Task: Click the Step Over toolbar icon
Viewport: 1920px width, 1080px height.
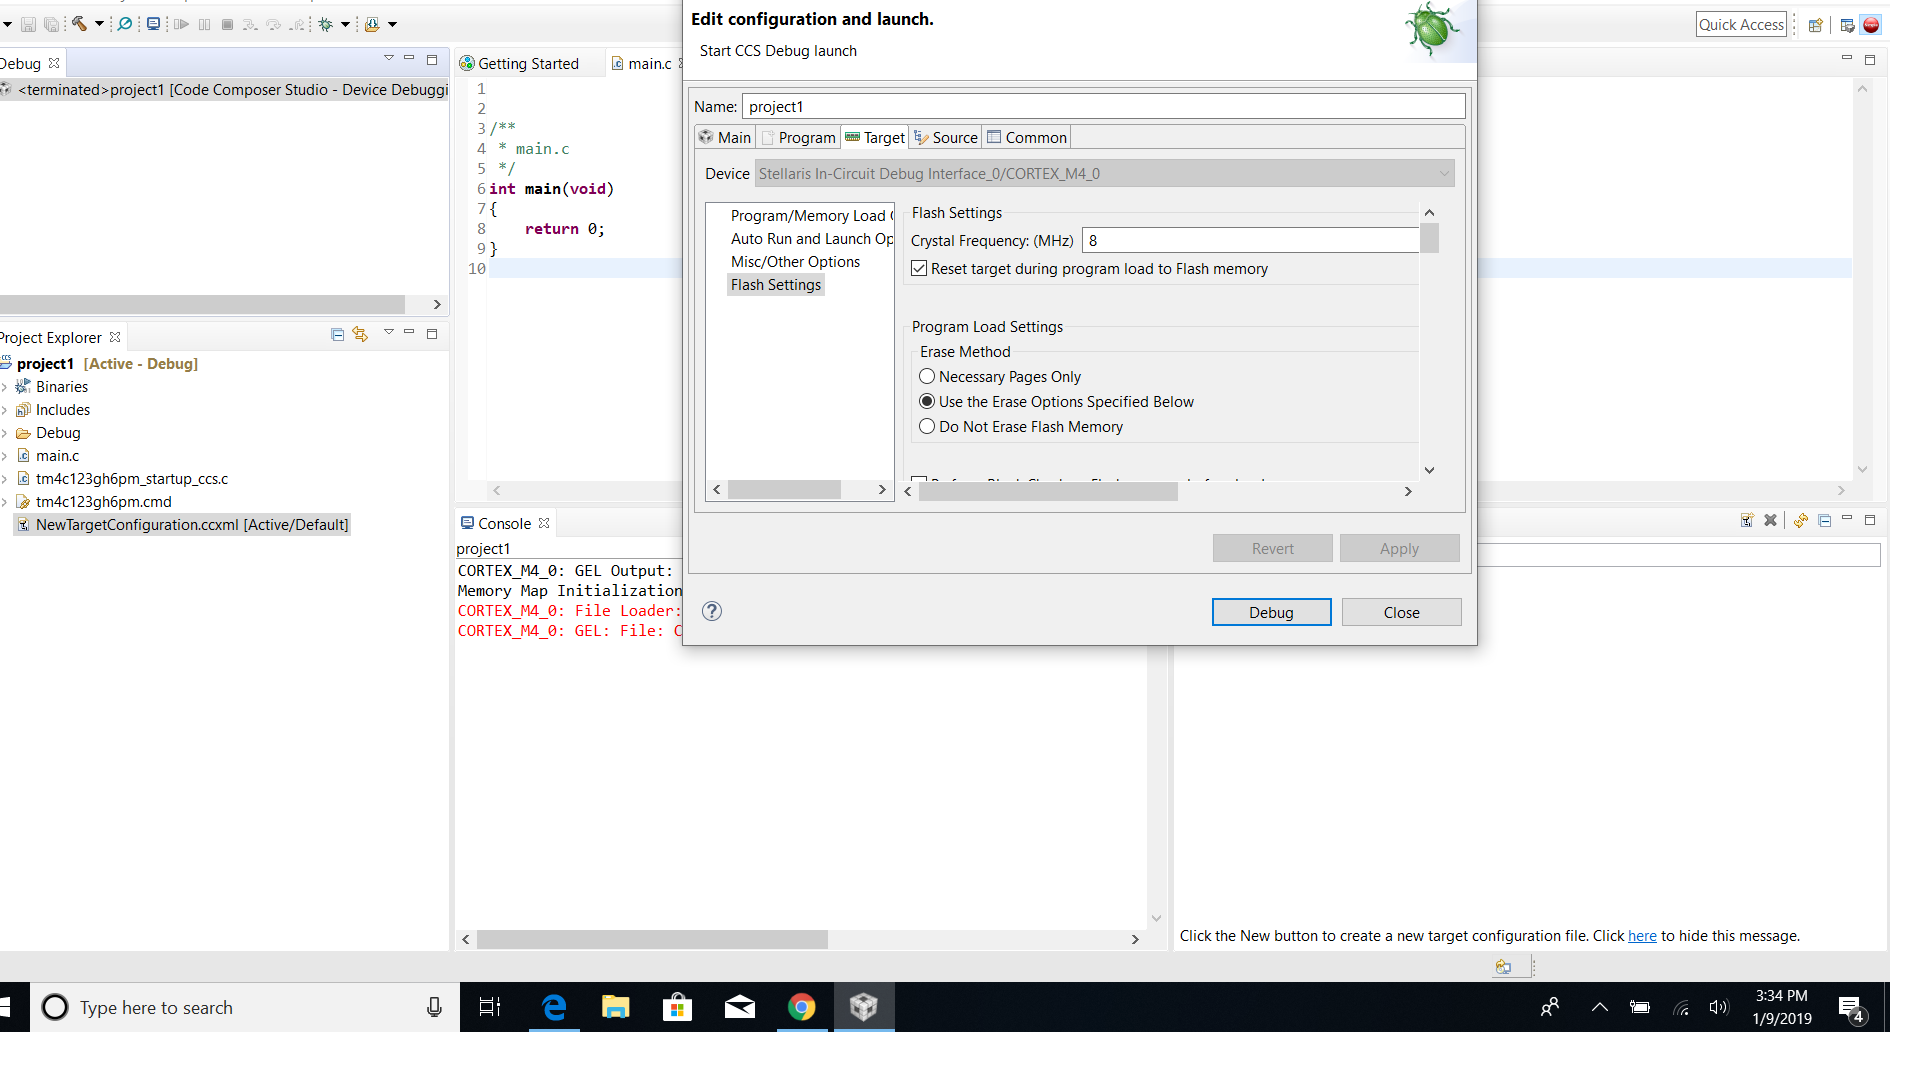Action: pyautogui.click(x=273, y=24)
